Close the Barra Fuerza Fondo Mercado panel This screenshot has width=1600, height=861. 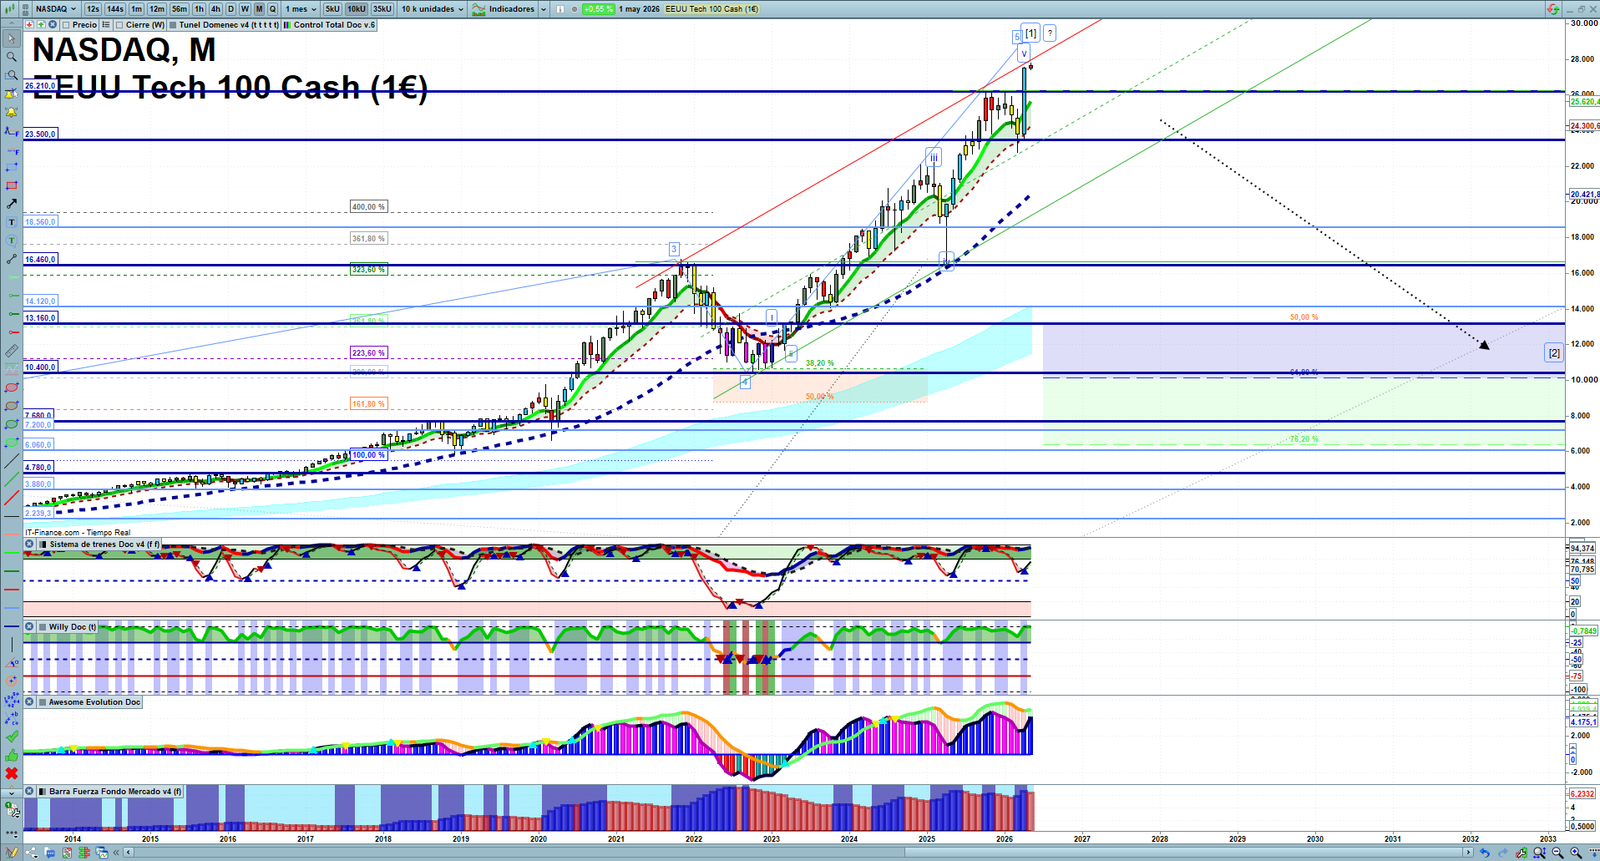click(x=29, y=791)
